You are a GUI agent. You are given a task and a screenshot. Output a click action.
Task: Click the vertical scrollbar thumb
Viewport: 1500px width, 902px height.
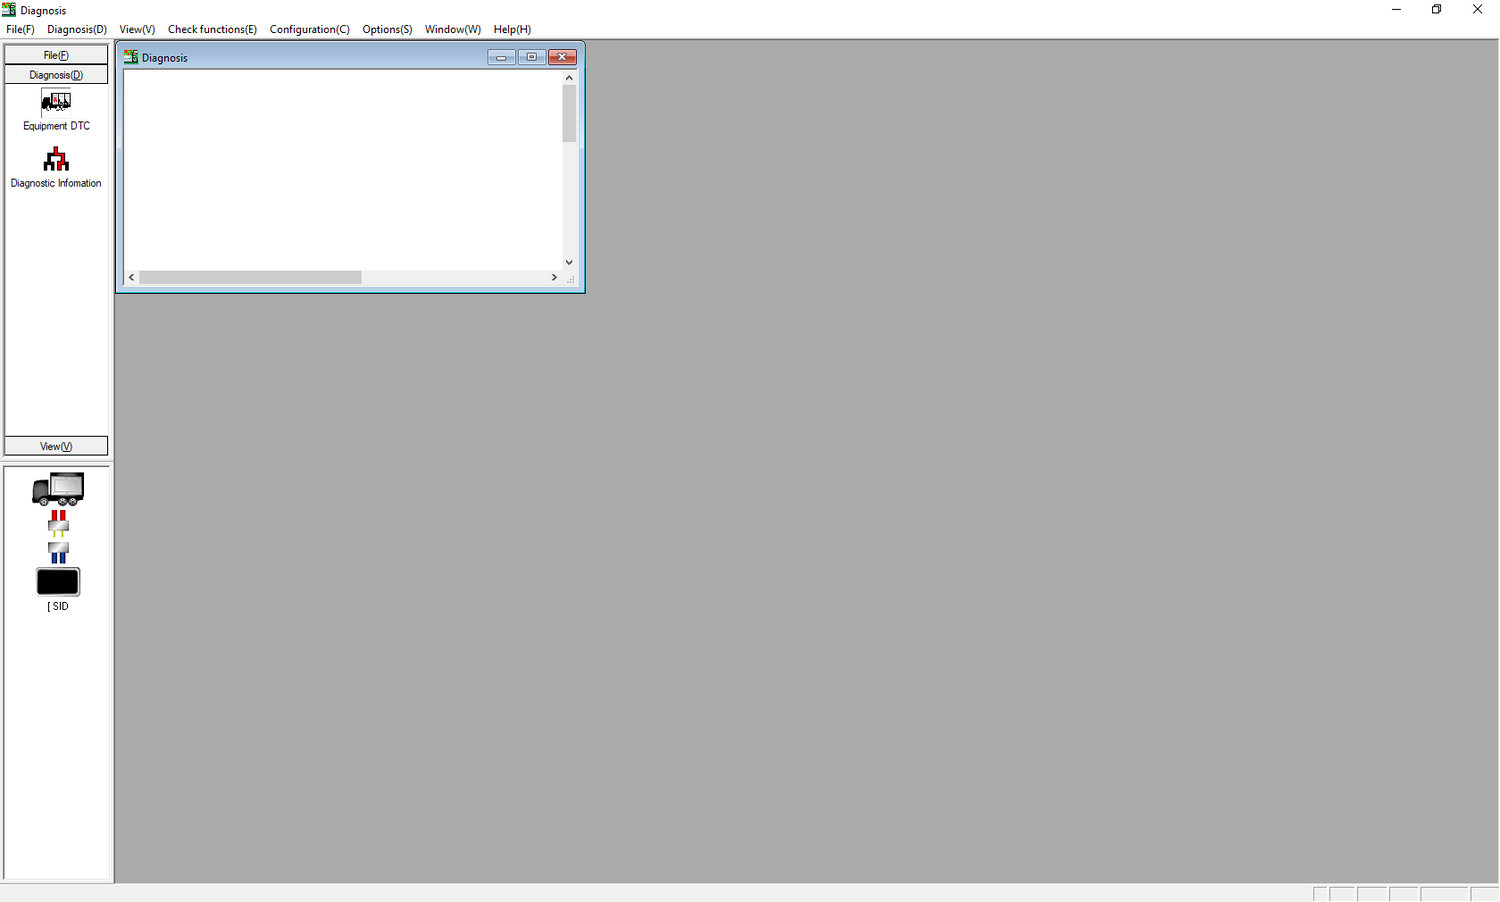569,114
